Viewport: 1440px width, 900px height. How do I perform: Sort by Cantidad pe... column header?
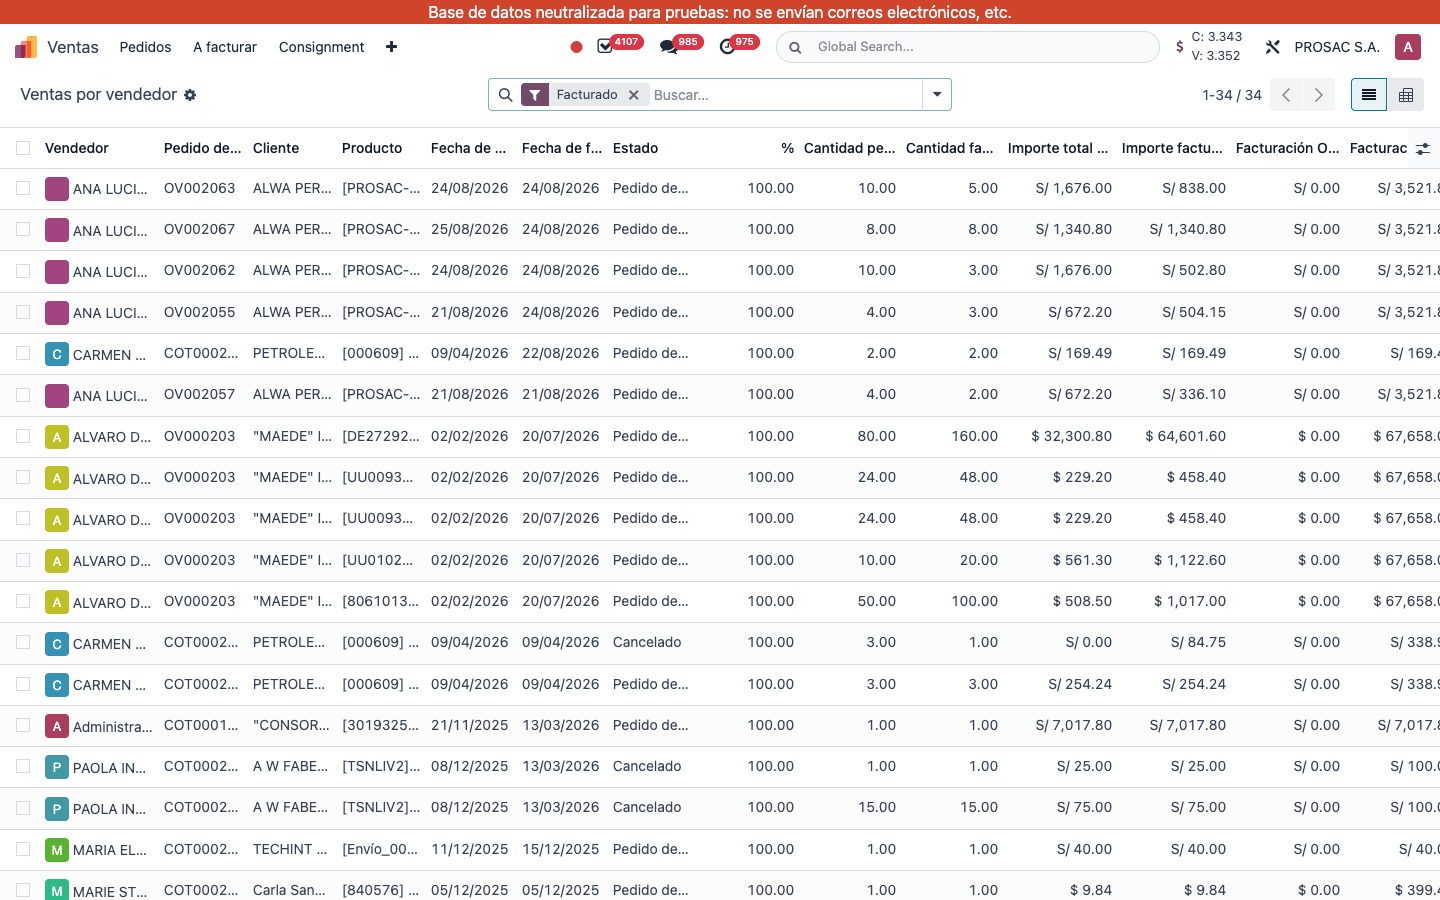click(x=850, y=148)
